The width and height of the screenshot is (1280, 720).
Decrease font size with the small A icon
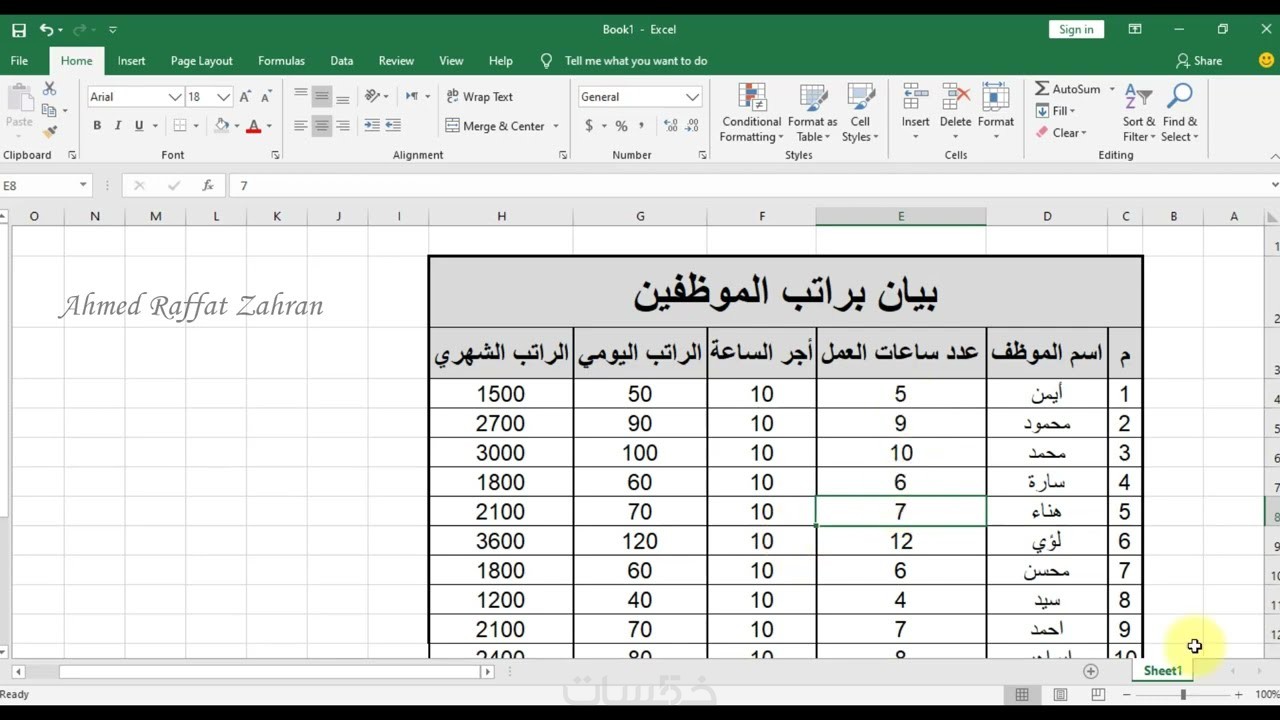266,97
